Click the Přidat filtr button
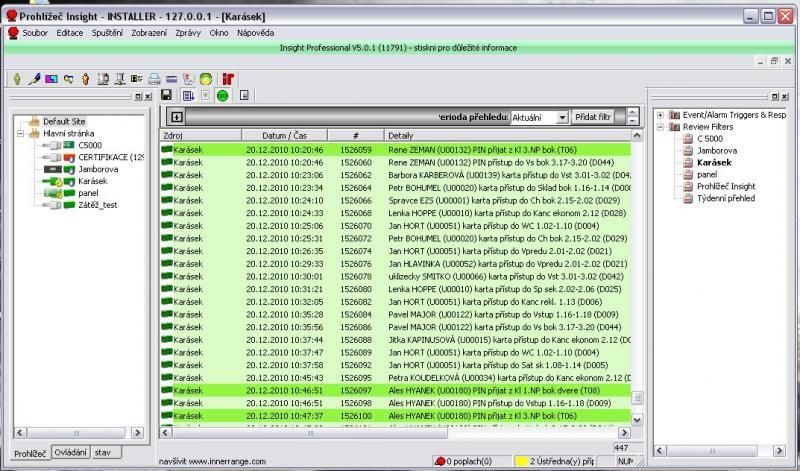The image size is (800, 471). (x=594, y=117)
